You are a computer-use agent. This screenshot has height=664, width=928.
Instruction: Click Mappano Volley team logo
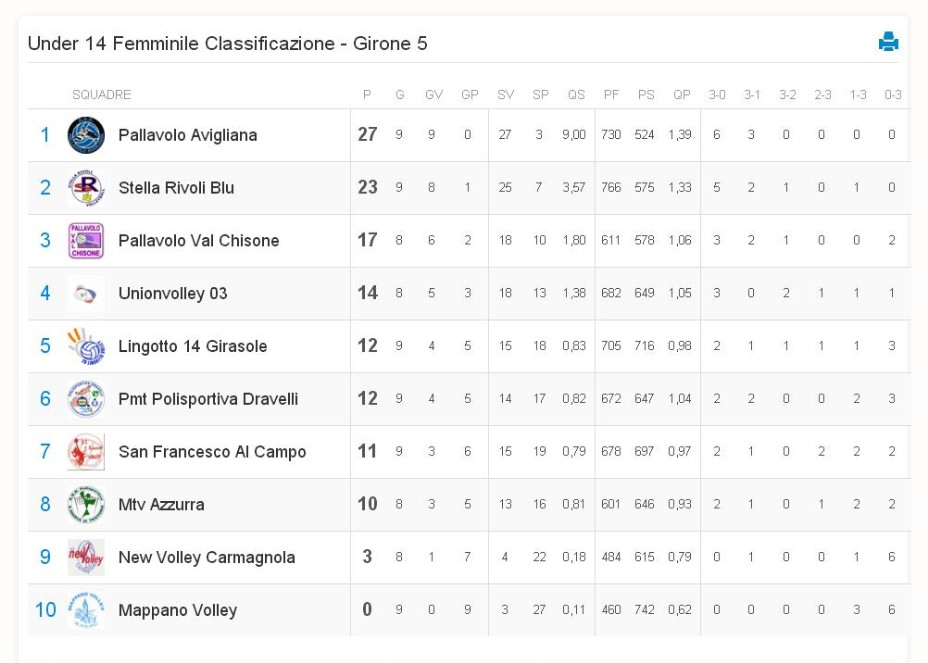(86, 610)
